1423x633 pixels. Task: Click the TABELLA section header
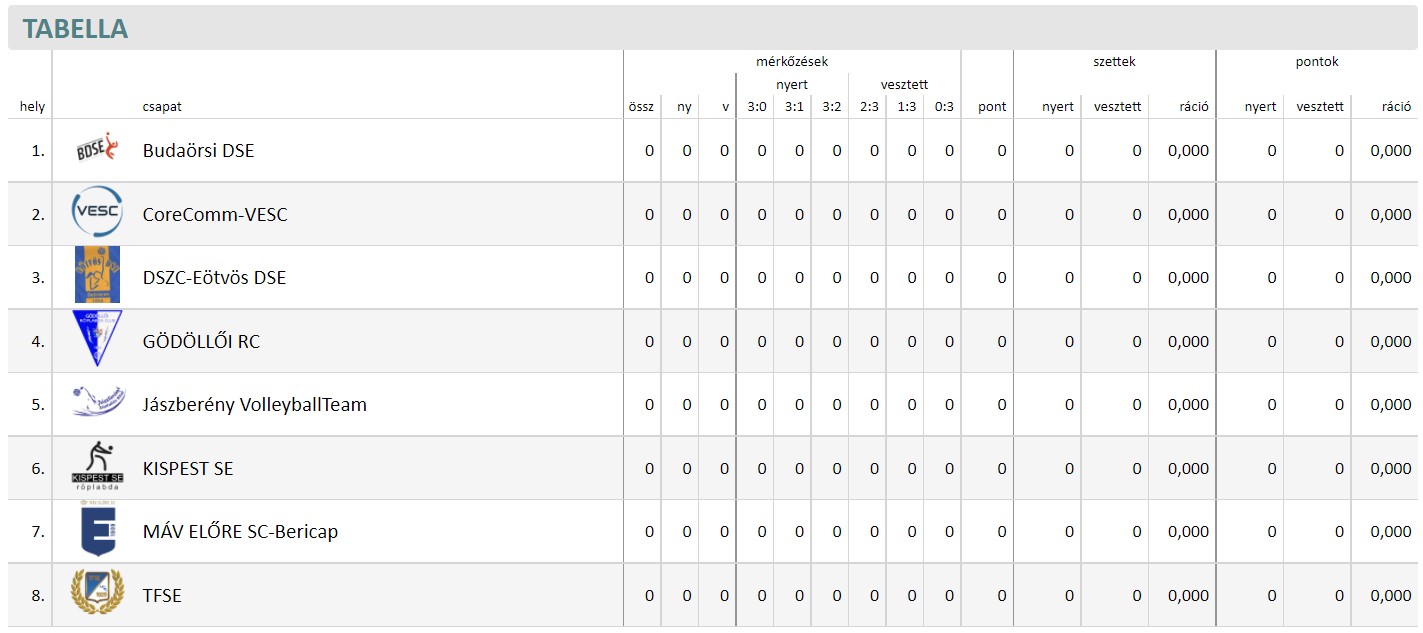[x=75, y=29]
